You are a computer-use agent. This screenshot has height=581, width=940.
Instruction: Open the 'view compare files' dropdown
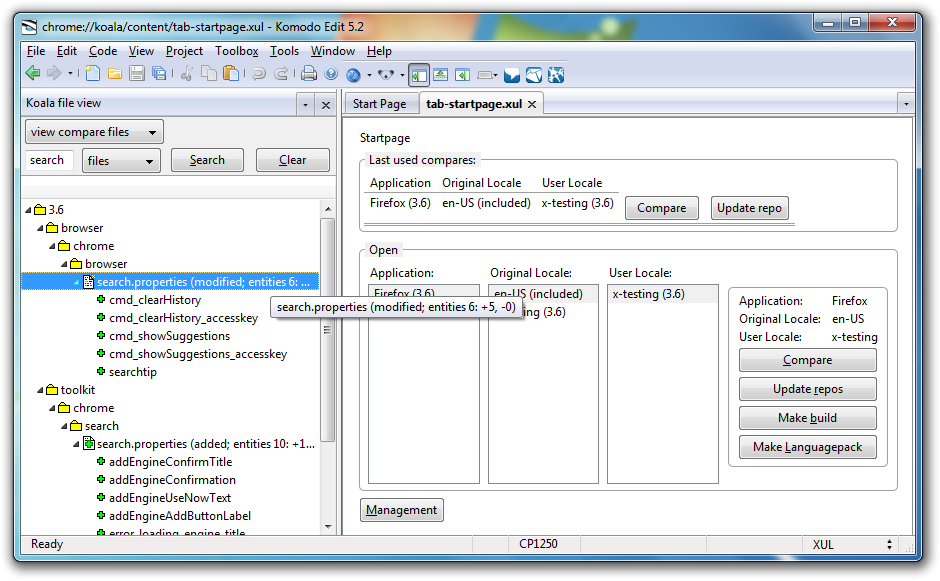pyautogui.click(x=94, y=132)
